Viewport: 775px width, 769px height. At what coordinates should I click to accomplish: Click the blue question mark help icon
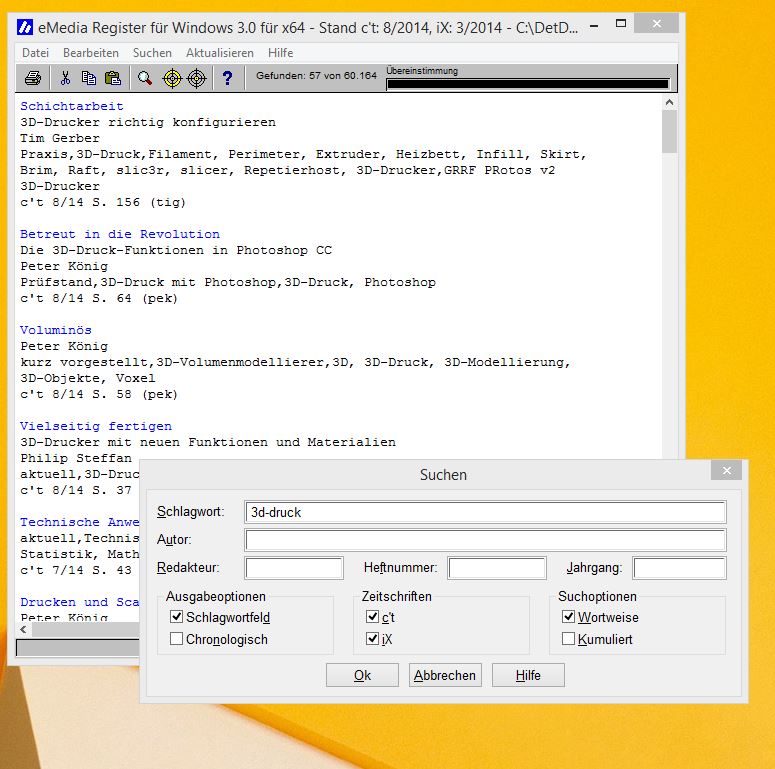pos(227,78)
